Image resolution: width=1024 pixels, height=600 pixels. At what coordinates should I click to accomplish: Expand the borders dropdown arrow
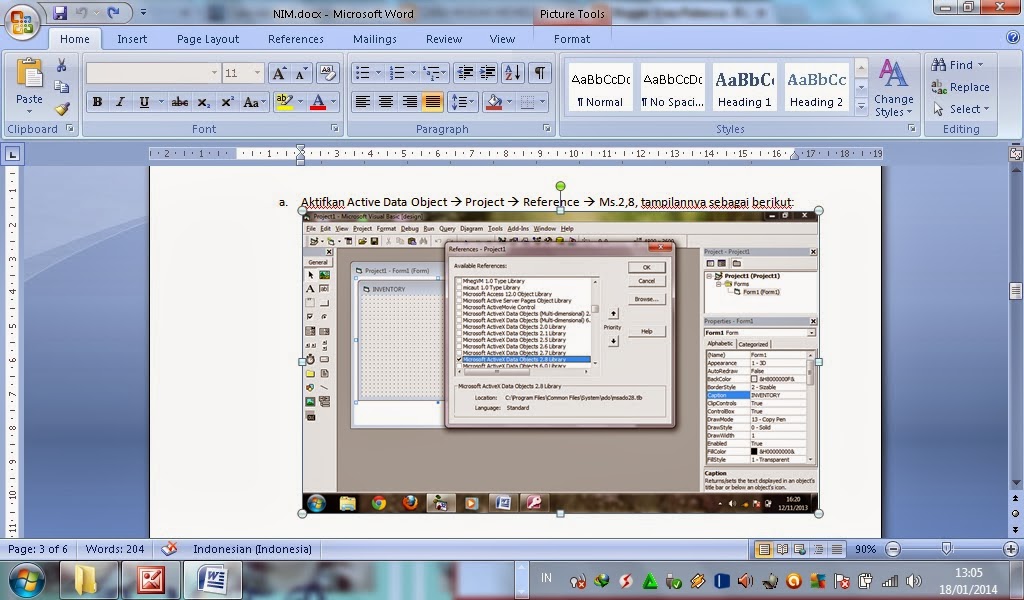coord(543,102)
